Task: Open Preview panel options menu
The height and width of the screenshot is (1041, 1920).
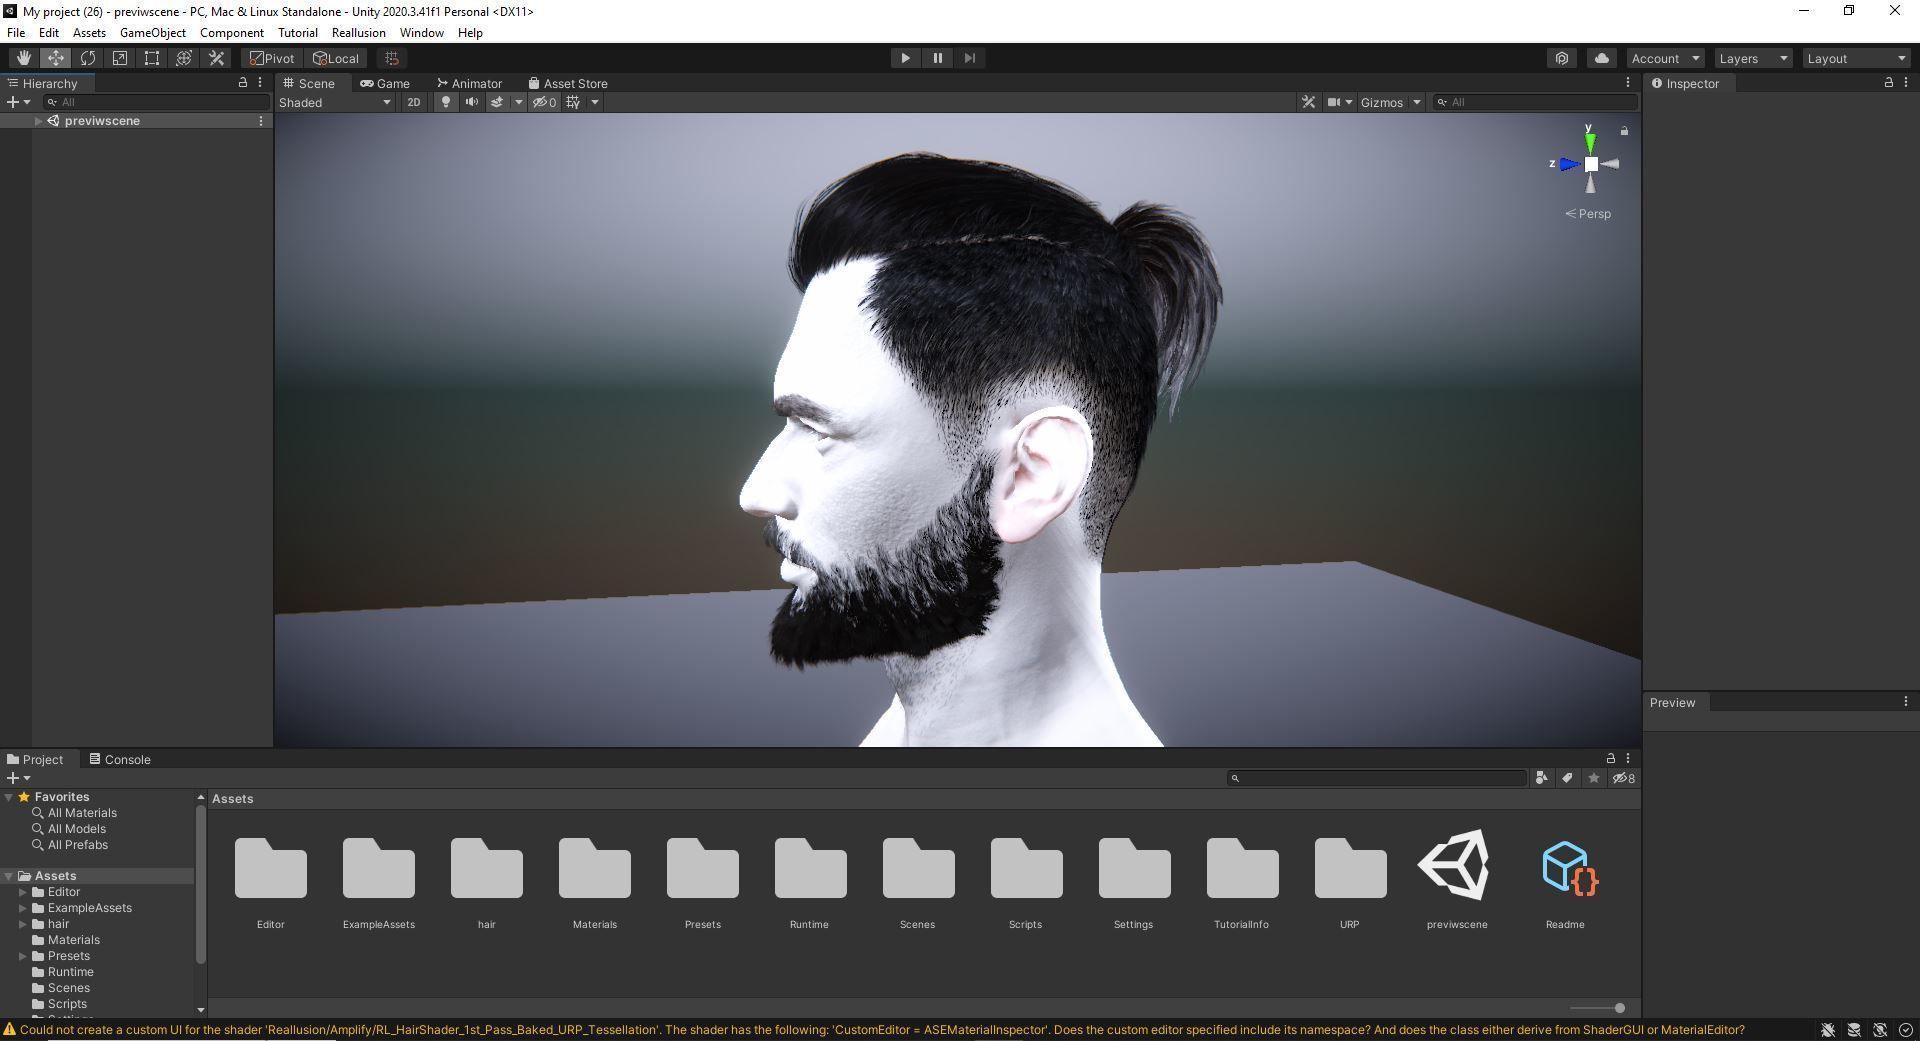Action: click(x=1906, y=702)
